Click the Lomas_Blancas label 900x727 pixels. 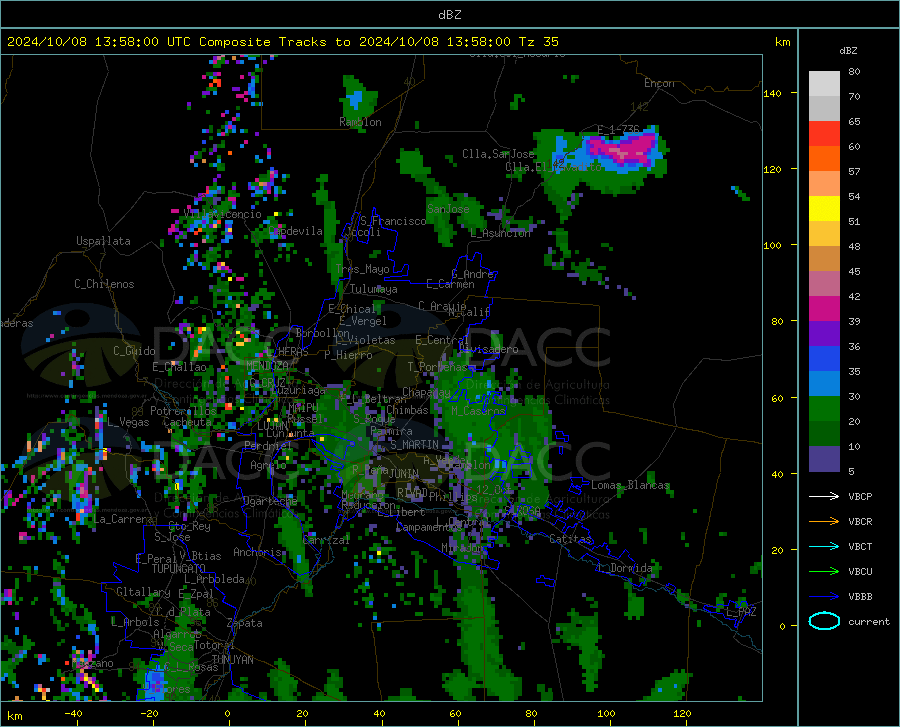(630, 485)
